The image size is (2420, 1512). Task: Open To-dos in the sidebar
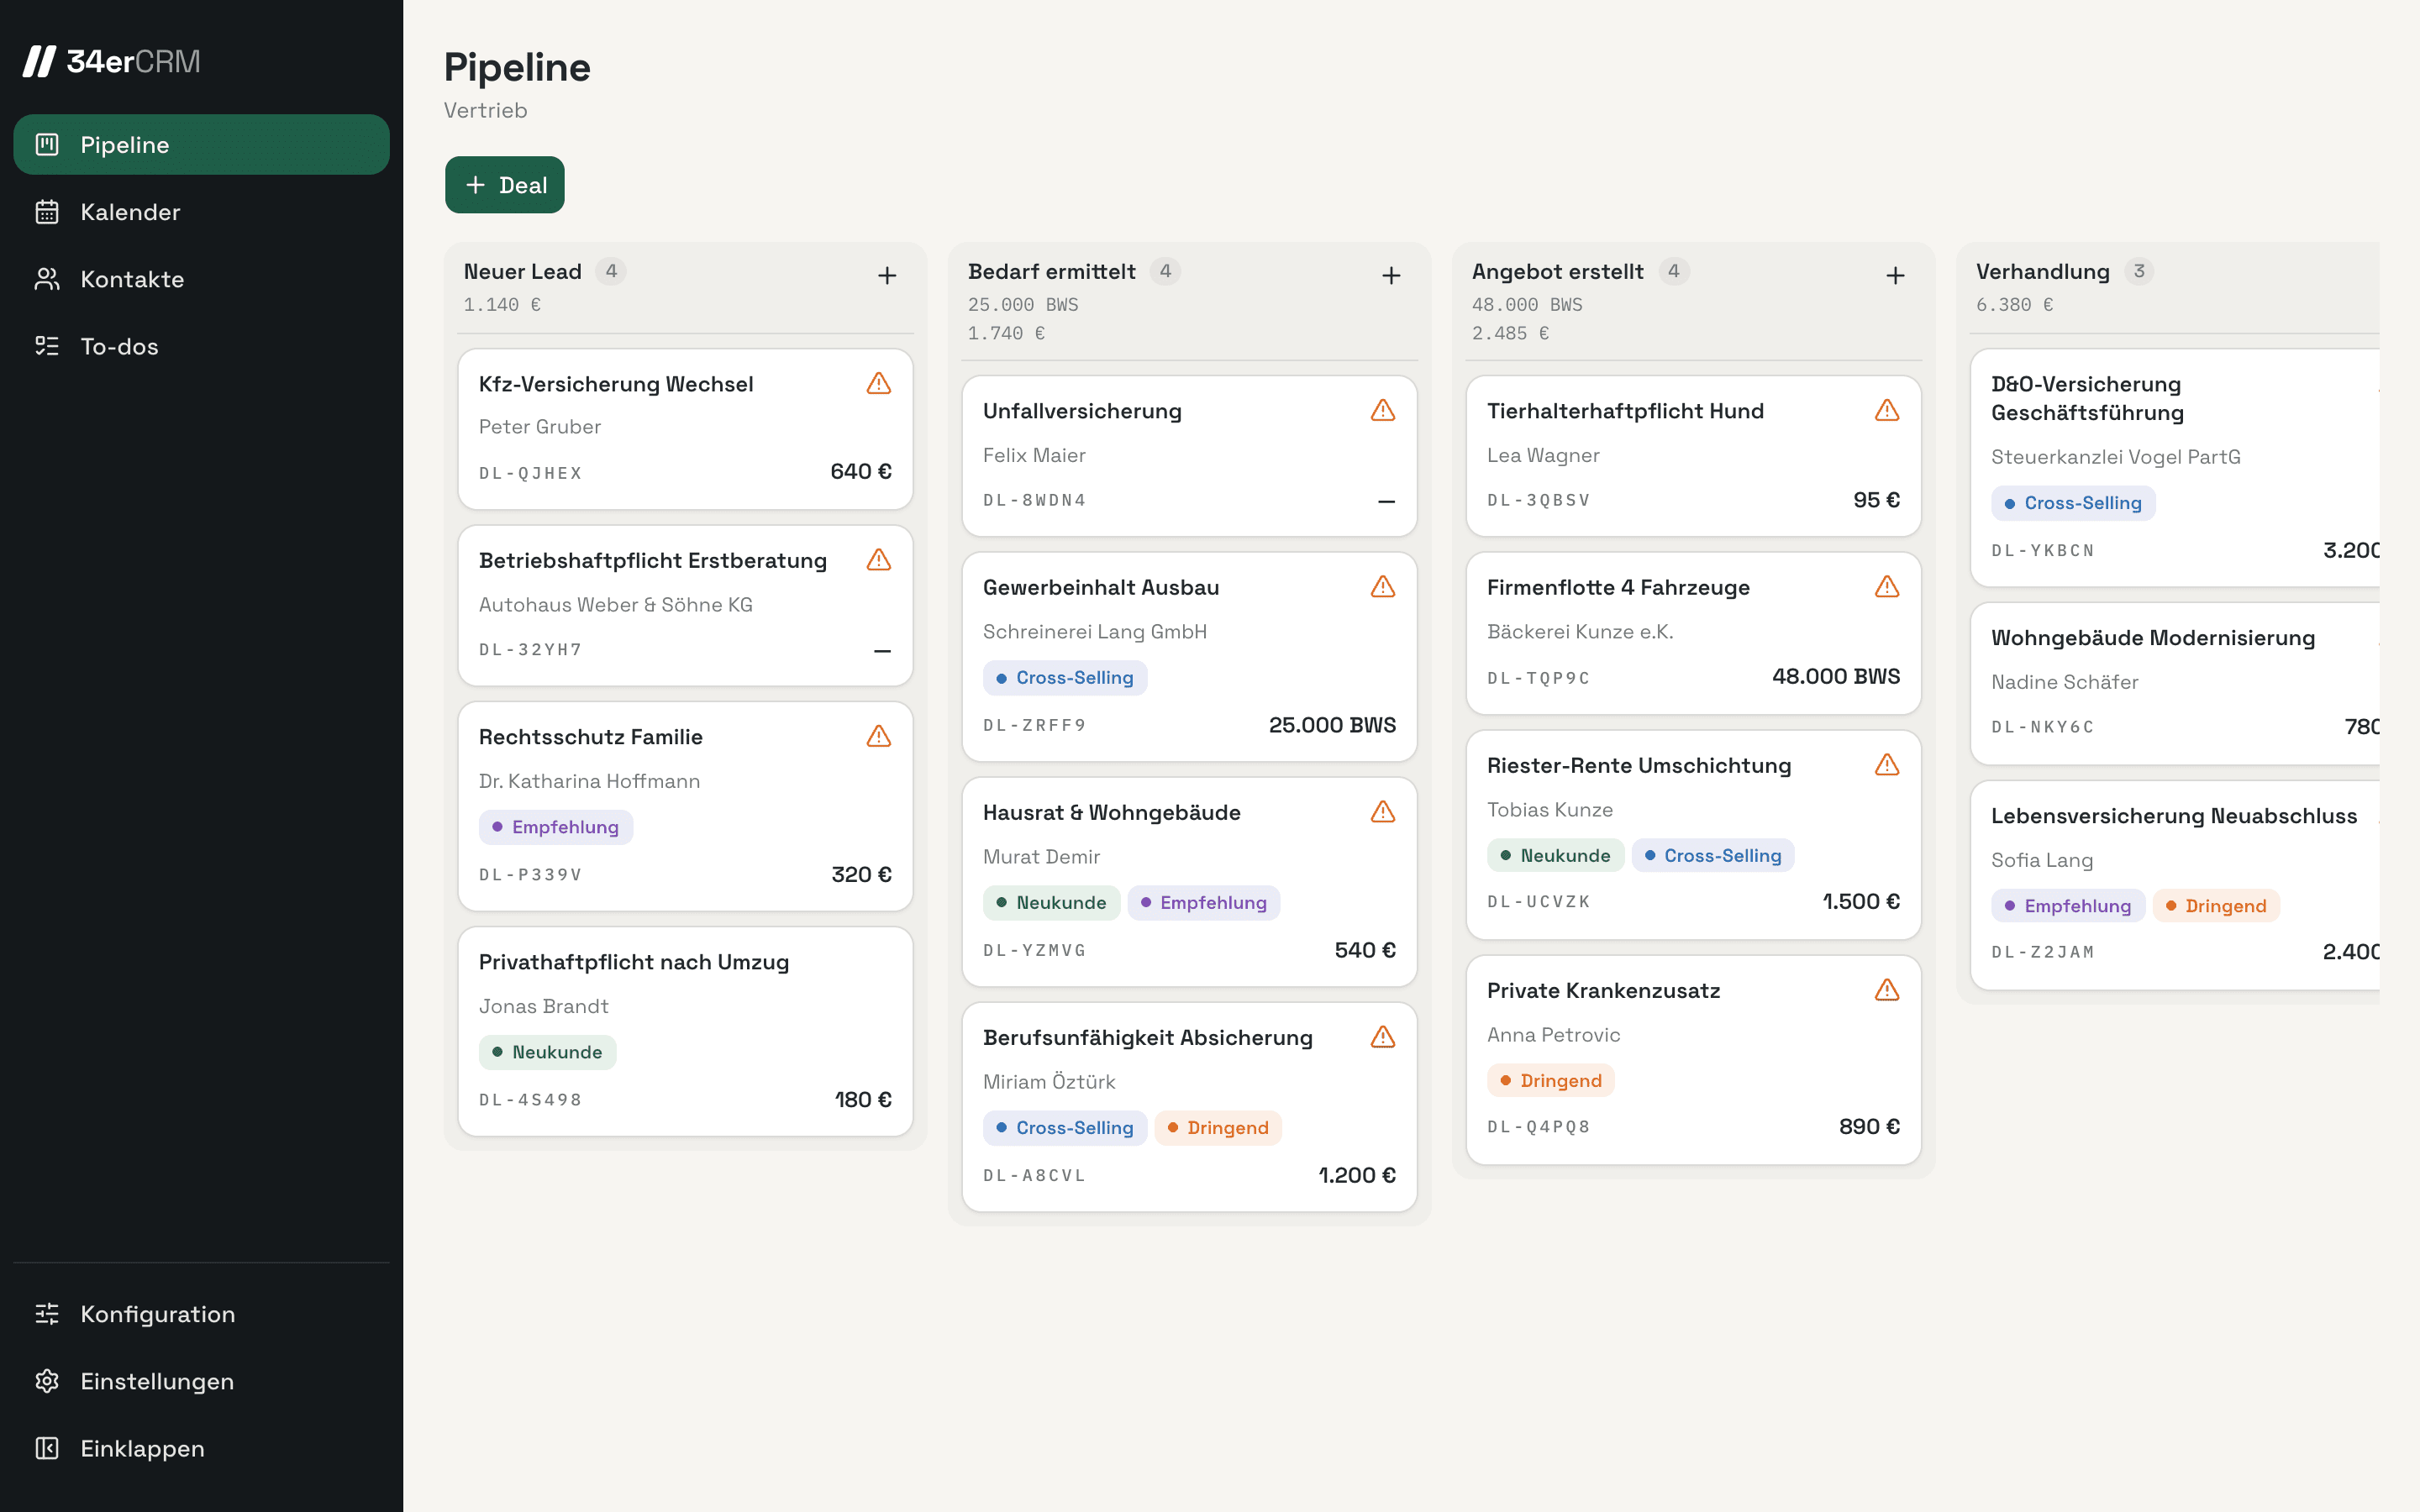(x=201, y=346)
